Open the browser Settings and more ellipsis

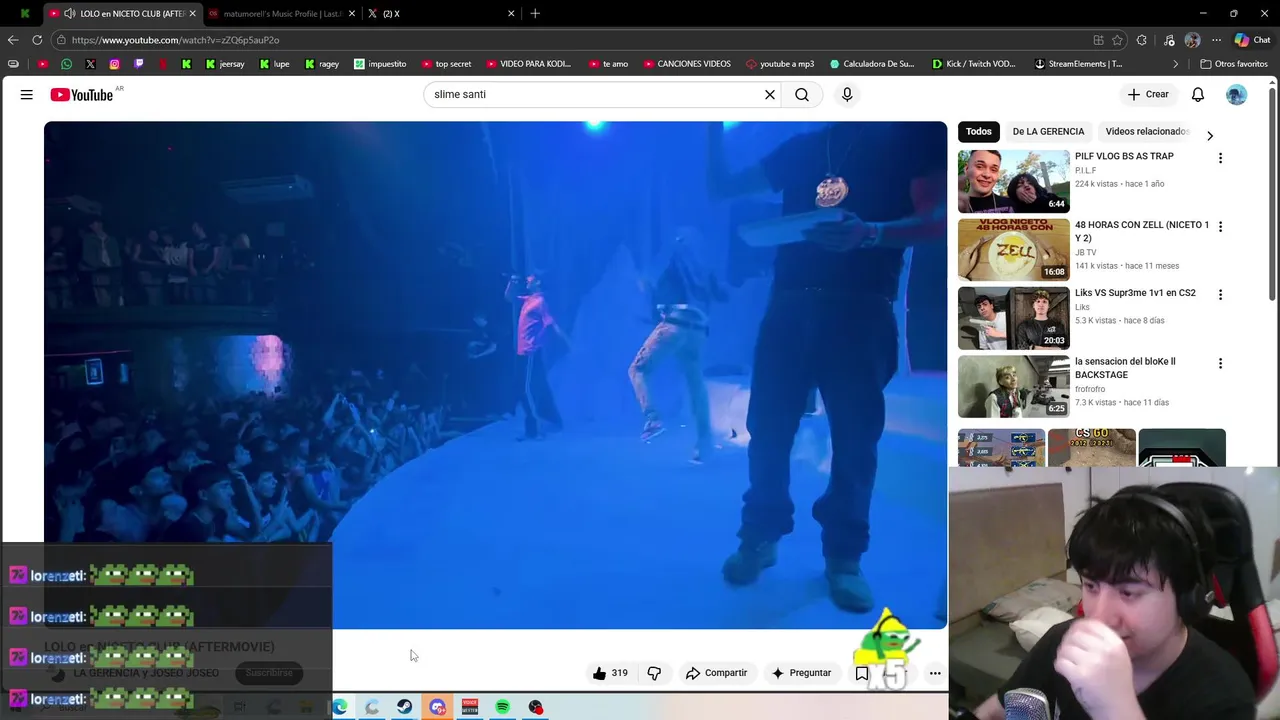coord(1216,40)
